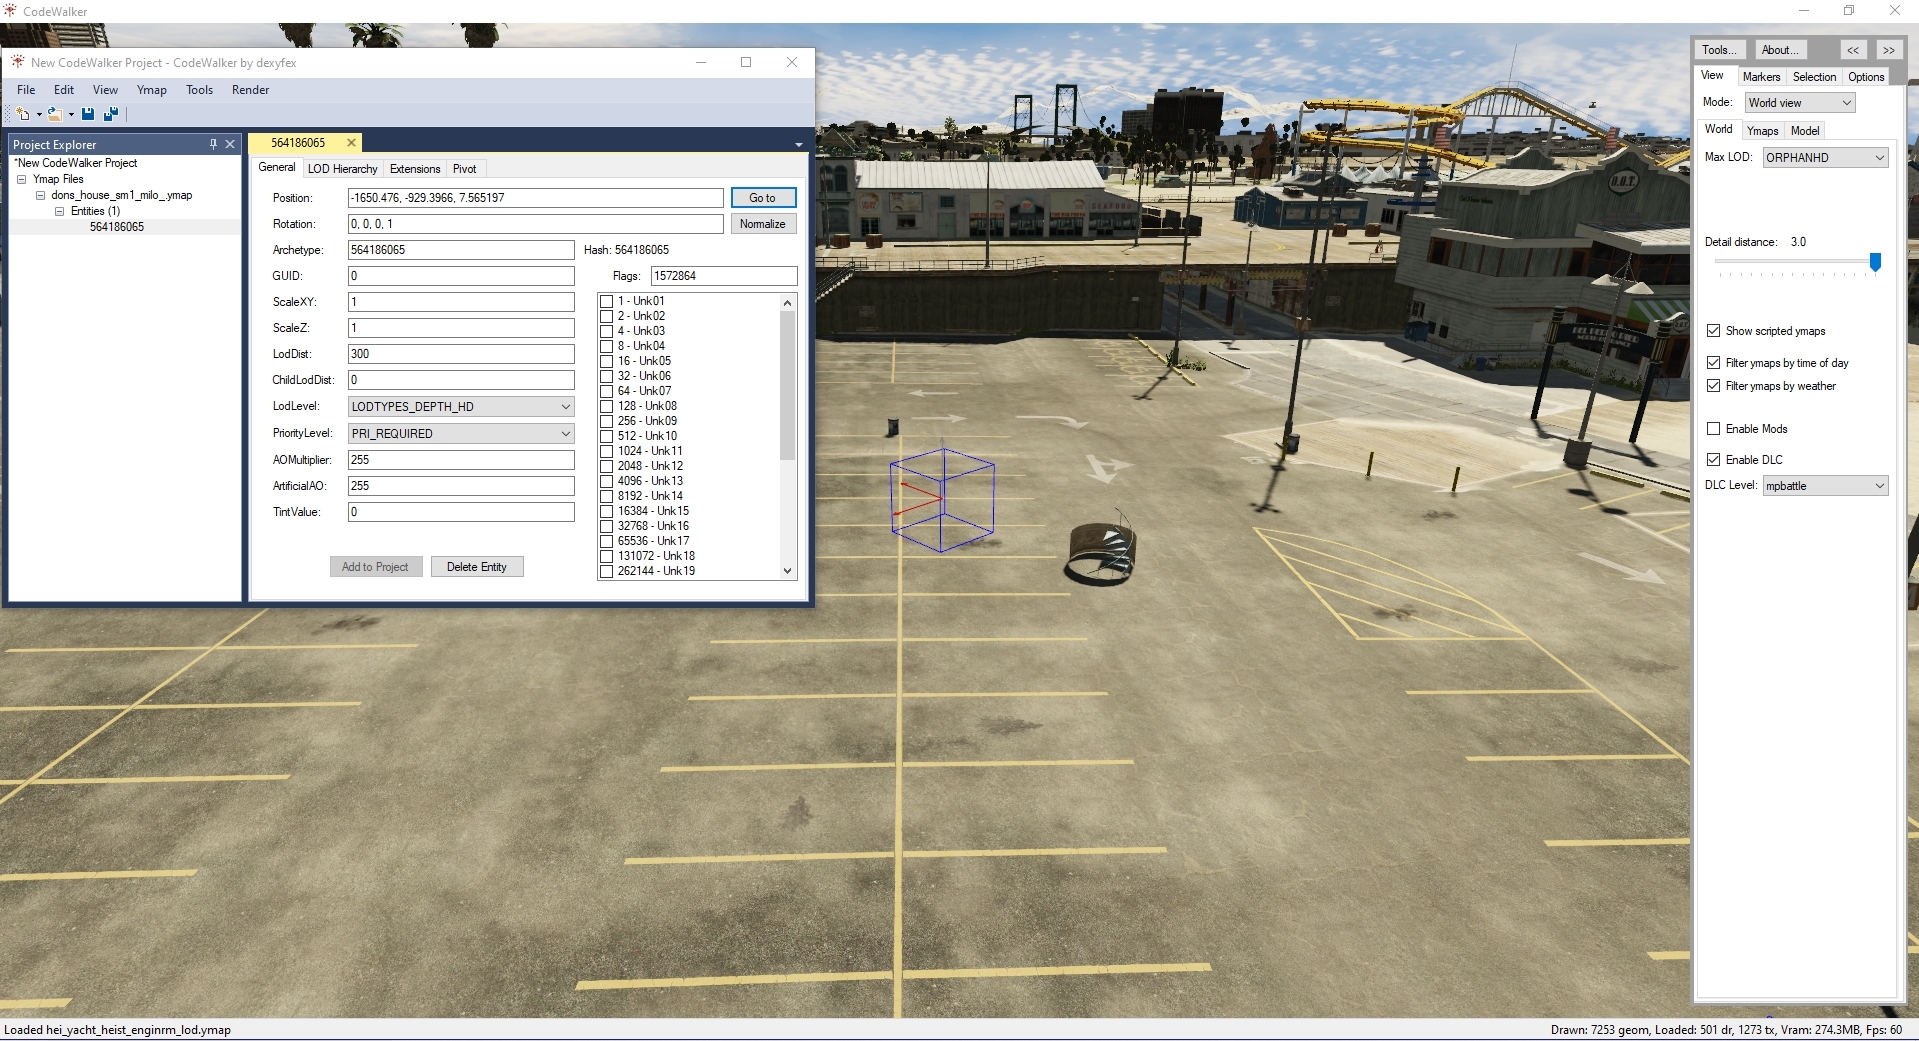Open the Tools menu
The width and height of the screenshot is (1919, 1041).
[x=199, y=90]
